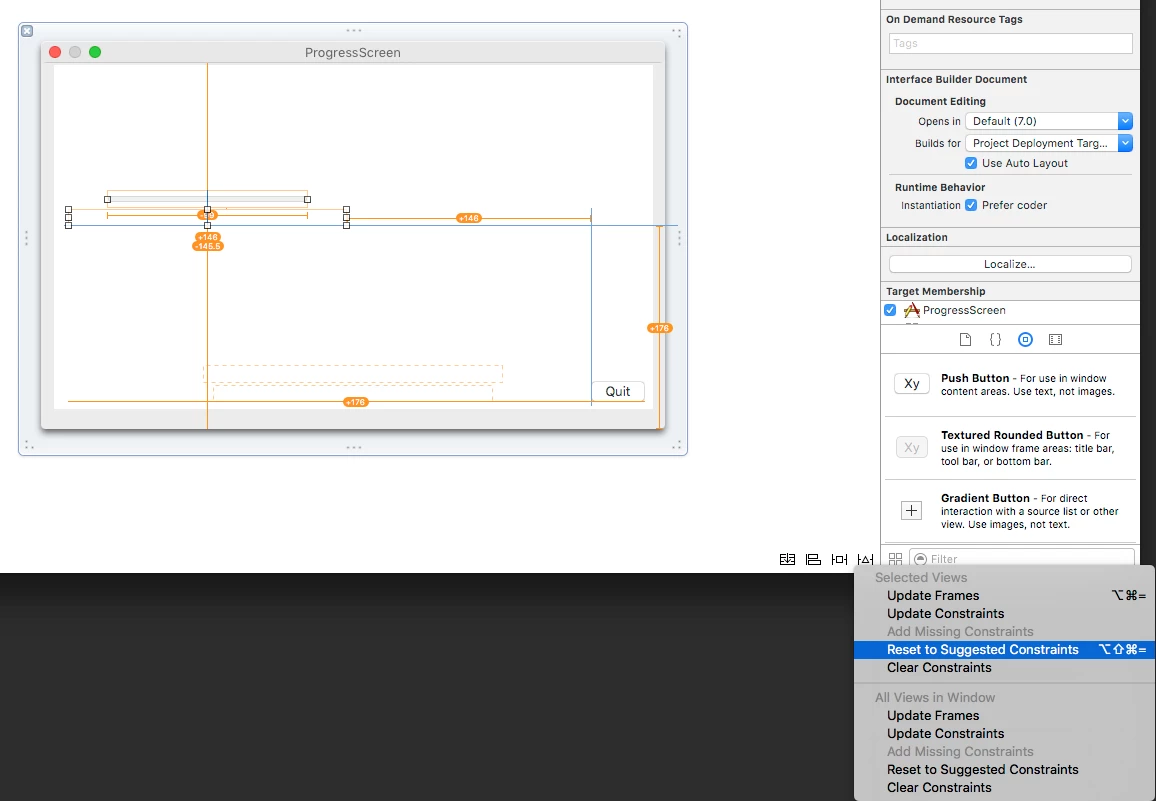
Task: Show the Code Snippet library braces icon
Action: click(995, 339)
